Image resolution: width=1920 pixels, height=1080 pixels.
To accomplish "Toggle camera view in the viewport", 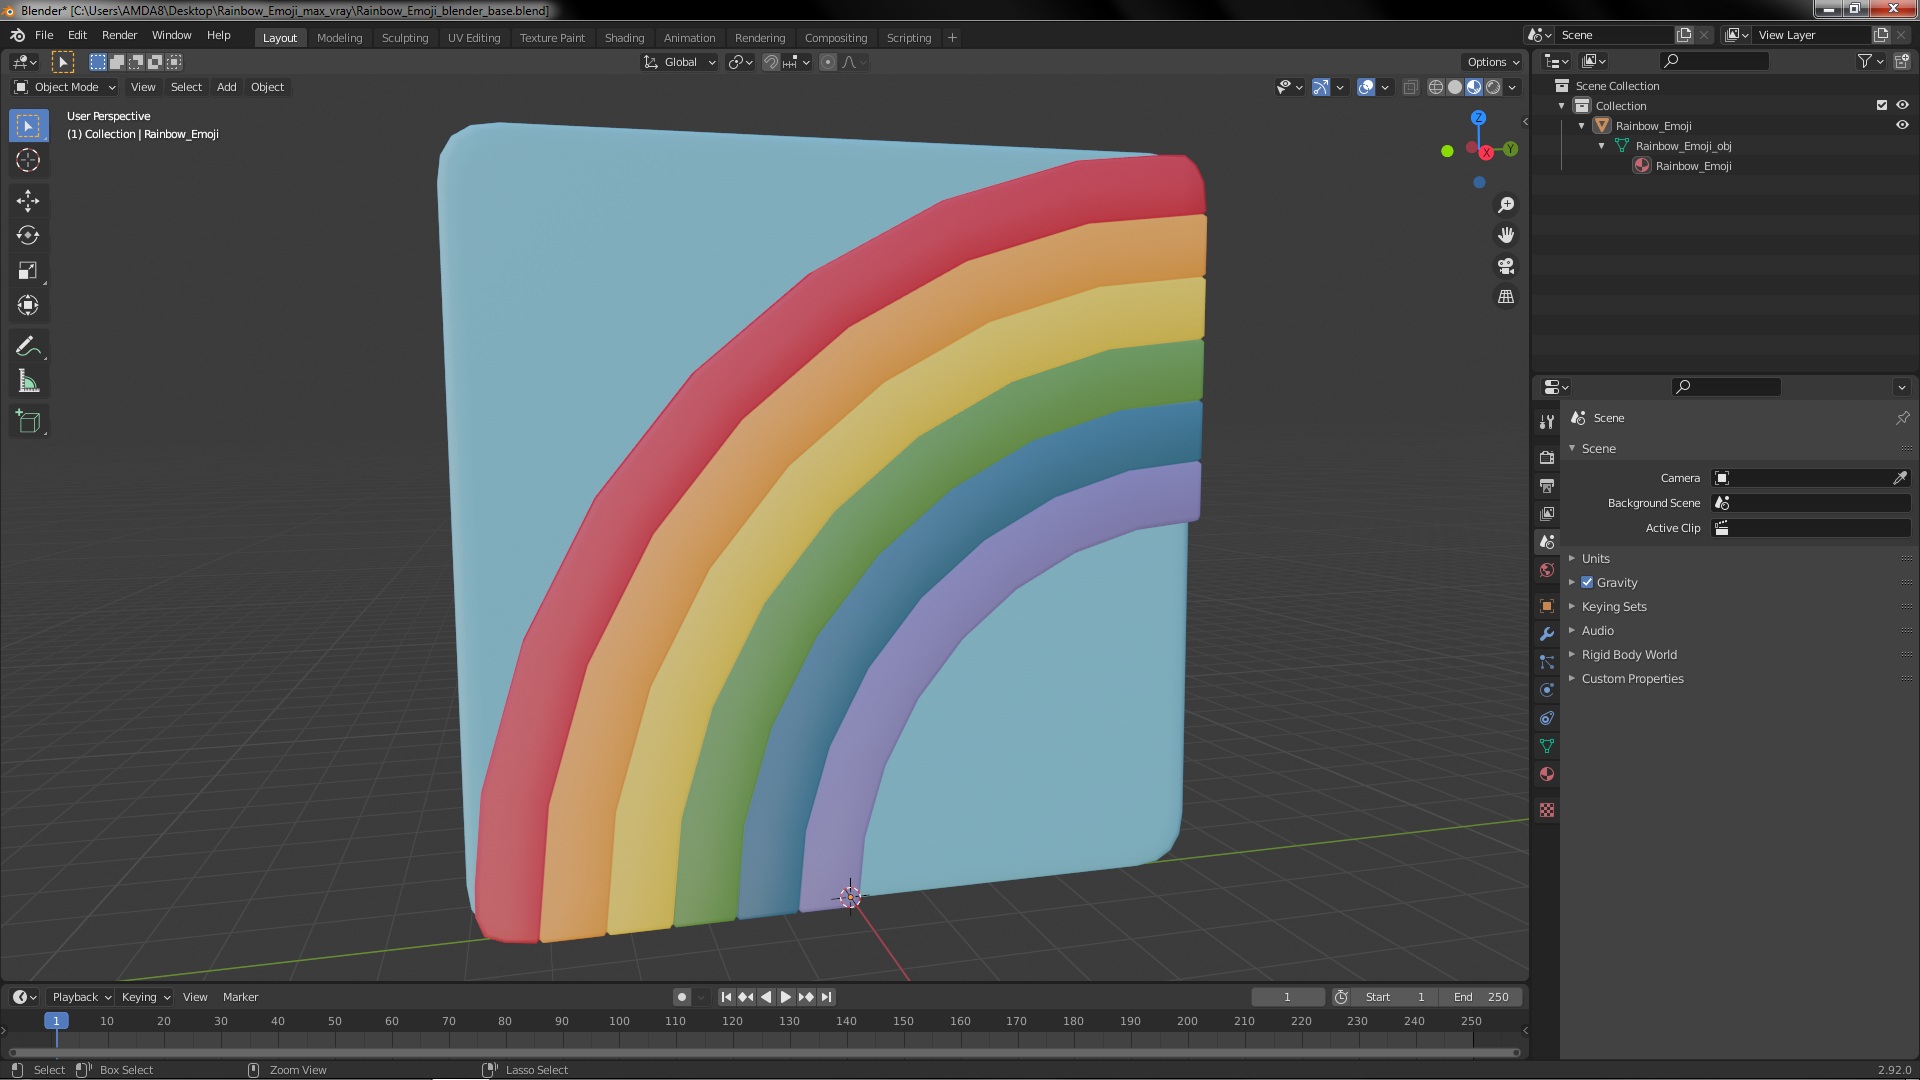I will tap(1506, 266).
